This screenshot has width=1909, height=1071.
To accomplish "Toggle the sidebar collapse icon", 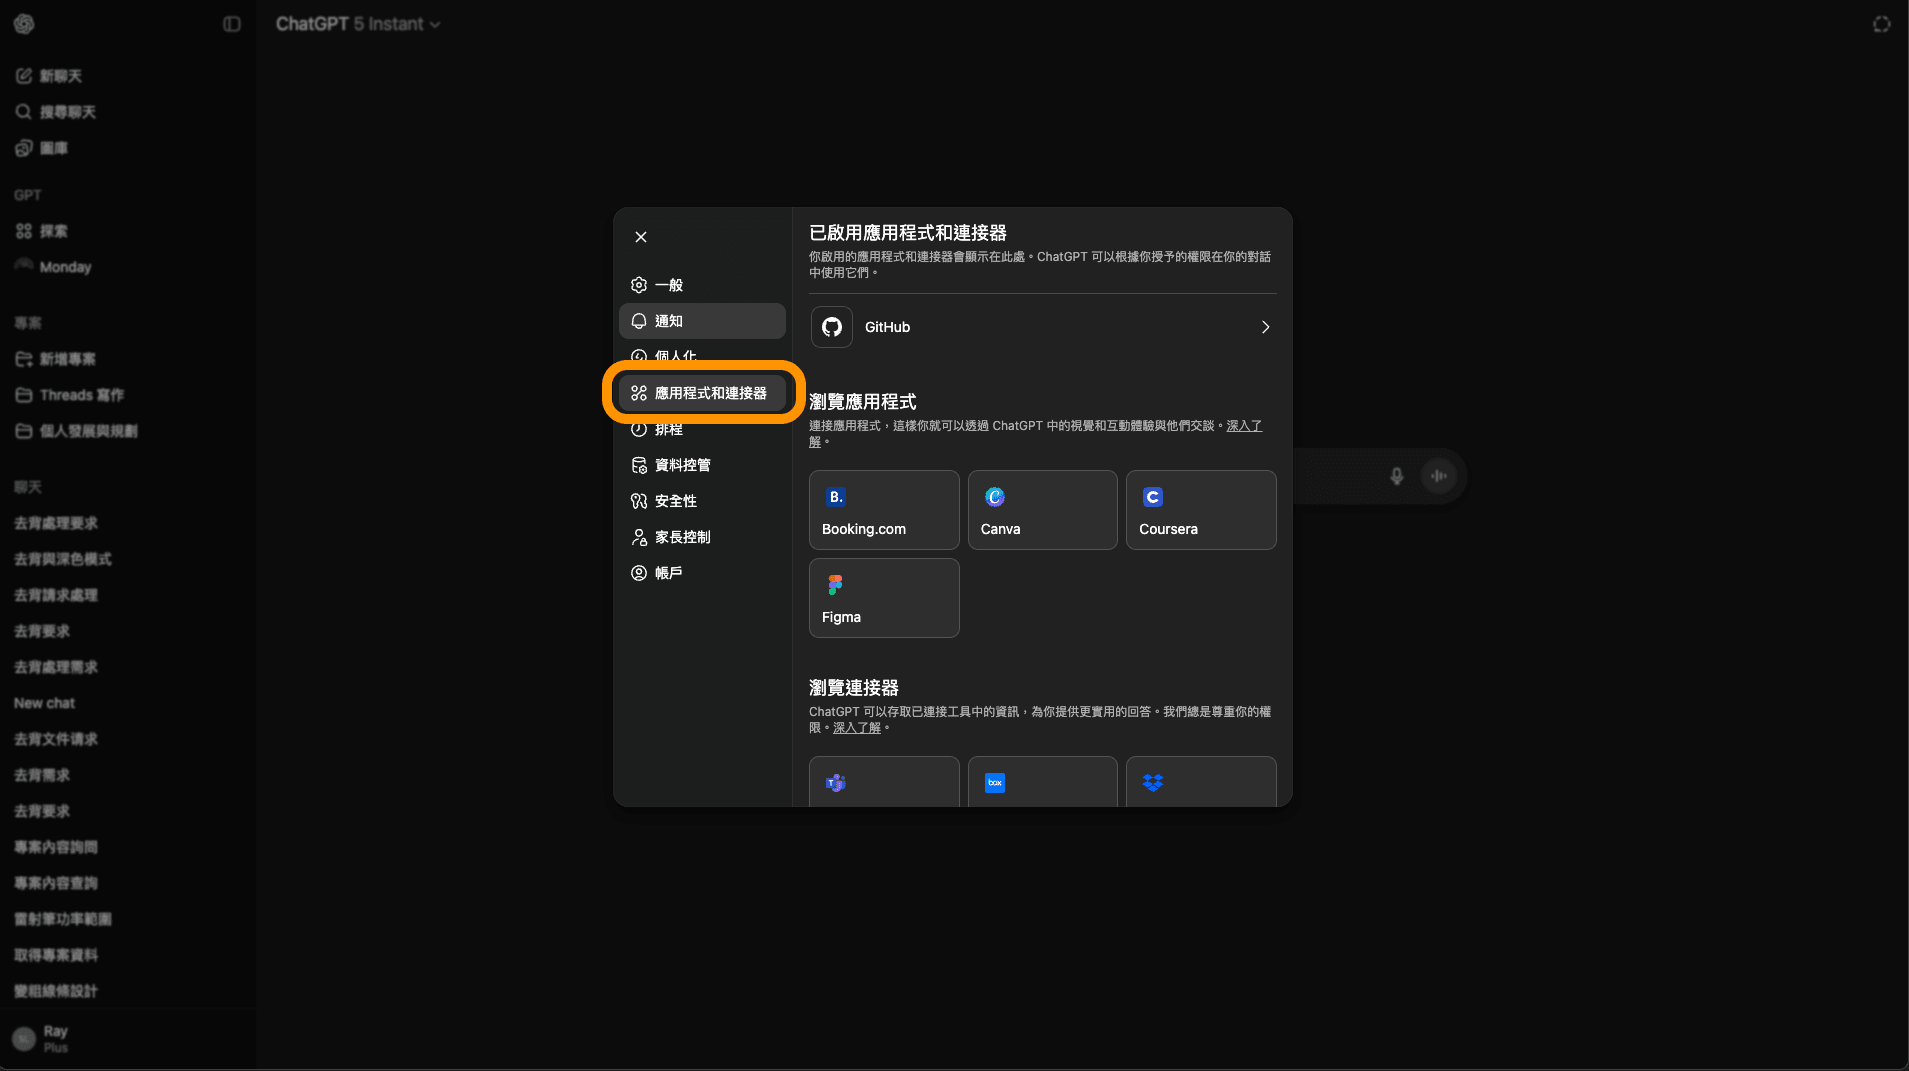I will [231, 23].
